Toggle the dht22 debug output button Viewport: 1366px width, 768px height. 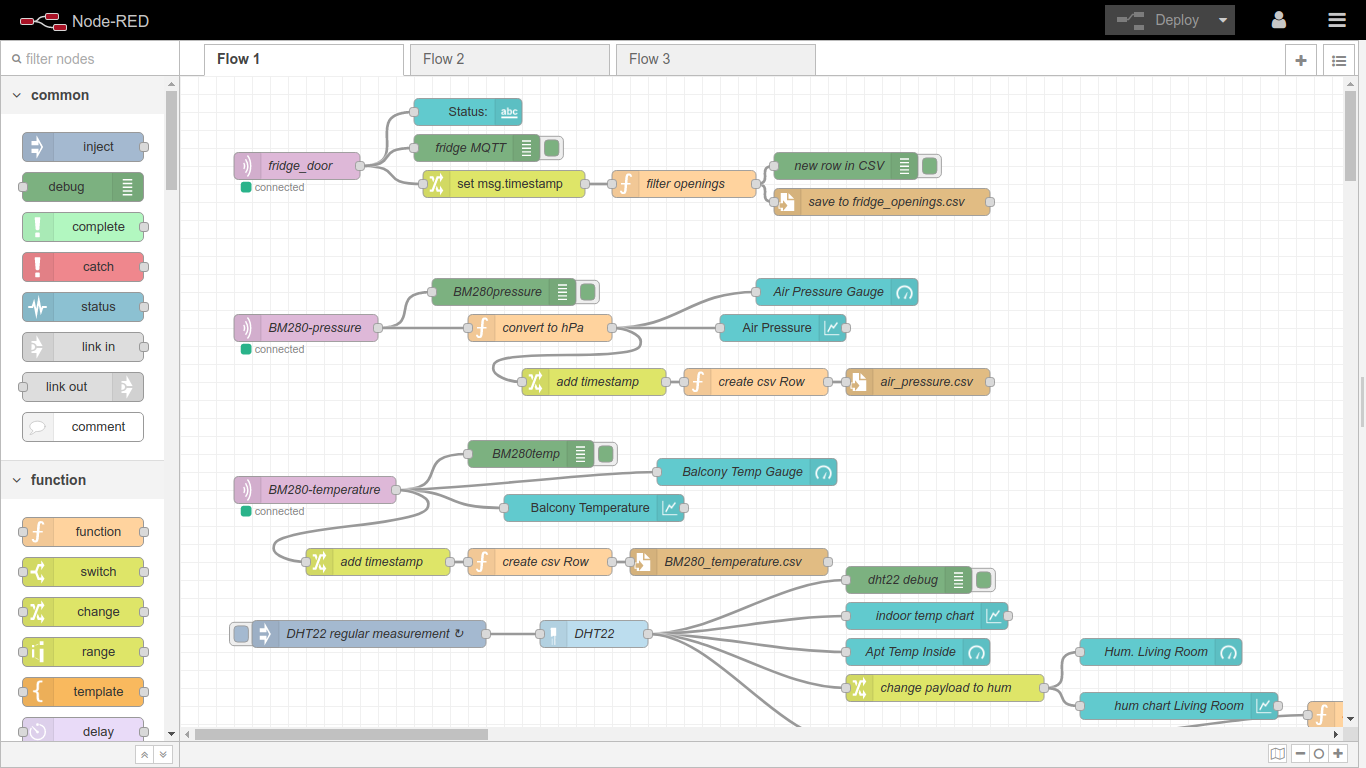984,580
